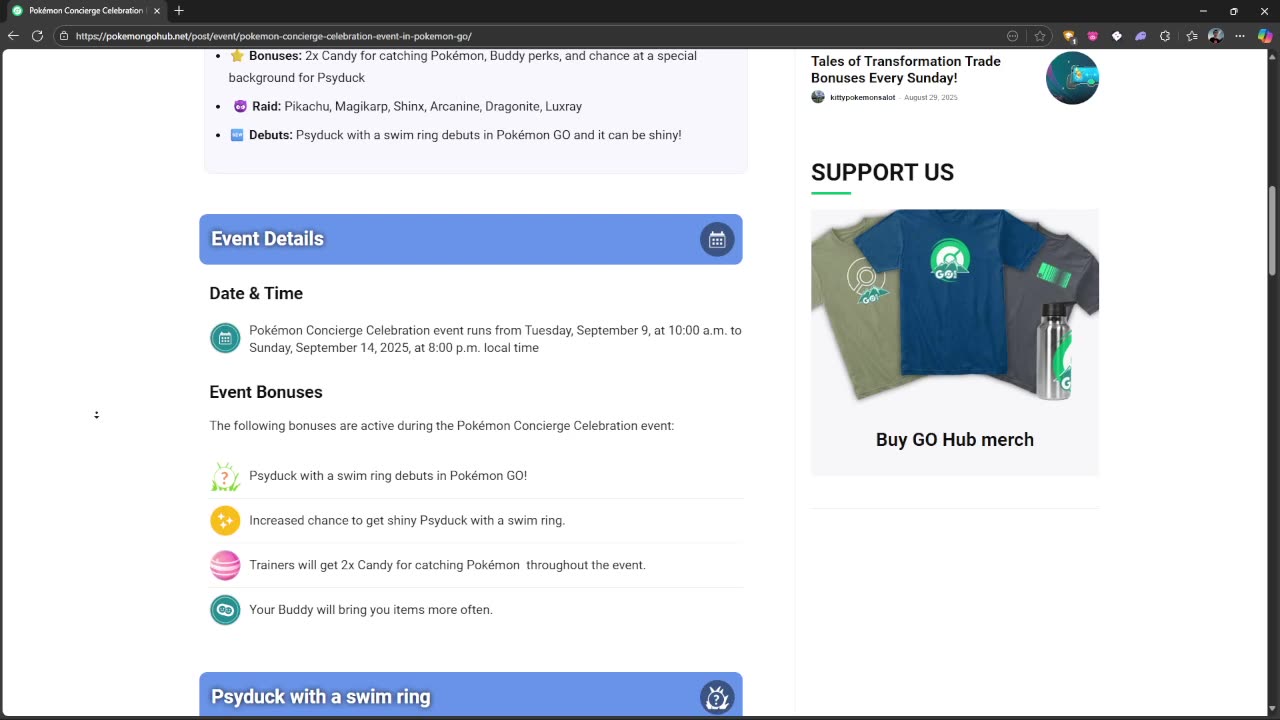The width and height of the screenshot is (1280, 720).
Task: Select text 'Psyduck with a swim ring debuts in Pokémon GO!'
Action: [388, 476]
